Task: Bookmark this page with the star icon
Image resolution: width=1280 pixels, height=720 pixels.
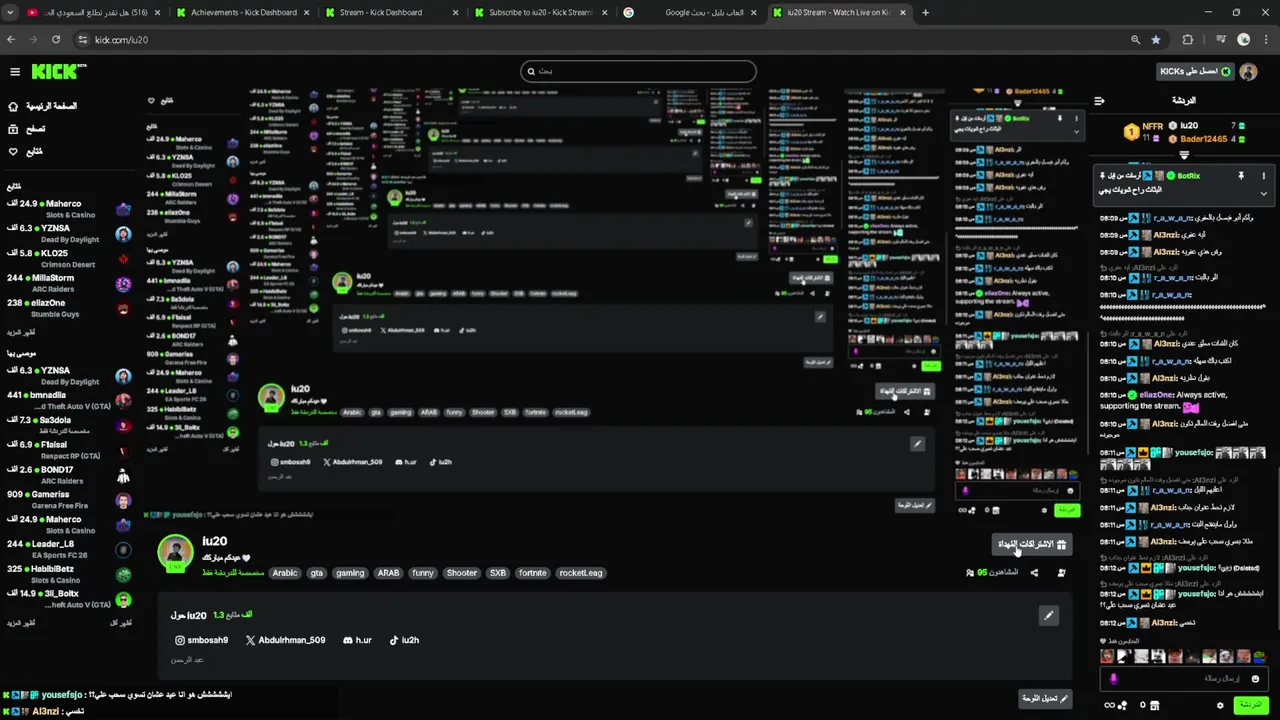Action: (1156, 40)
